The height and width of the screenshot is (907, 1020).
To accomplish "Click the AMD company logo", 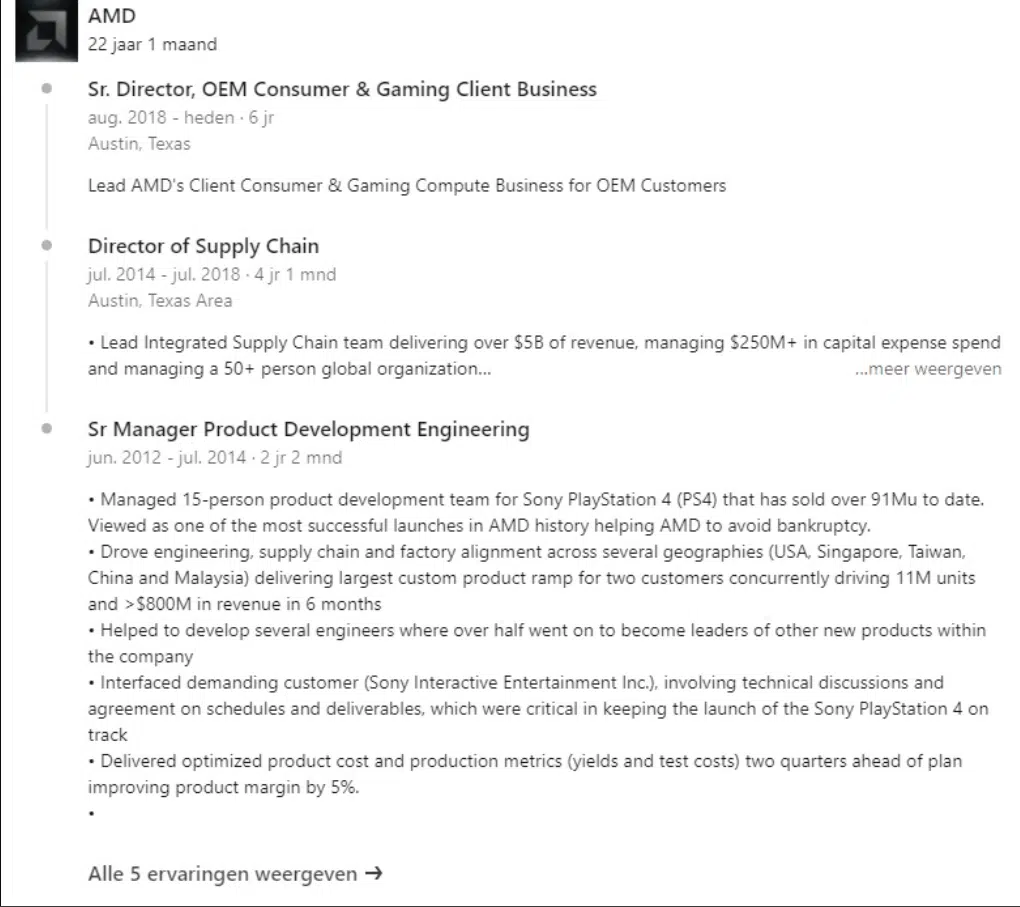I will (x=46, y=31).
